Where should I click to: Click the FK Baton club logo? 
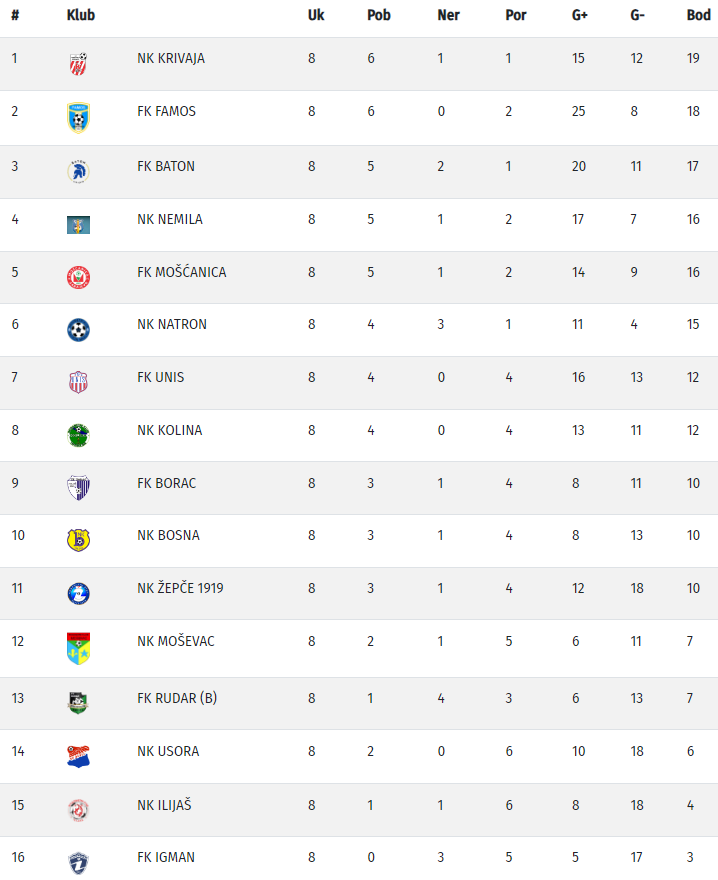[78, 172]
